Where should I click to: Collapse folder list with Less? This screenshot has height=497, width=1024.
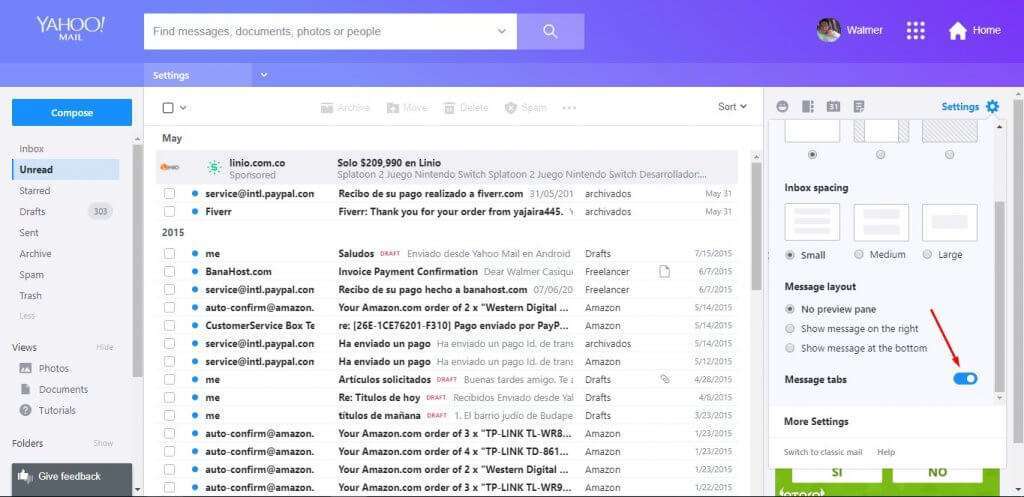(x=27, y=316)
